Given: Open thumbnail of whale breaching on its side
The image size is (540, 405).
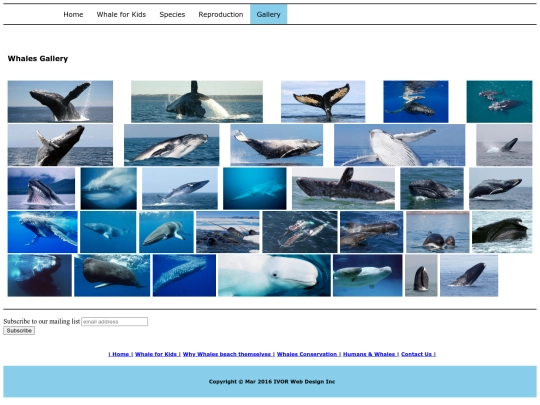Looking at the screenshot, I should coord(172,145).
